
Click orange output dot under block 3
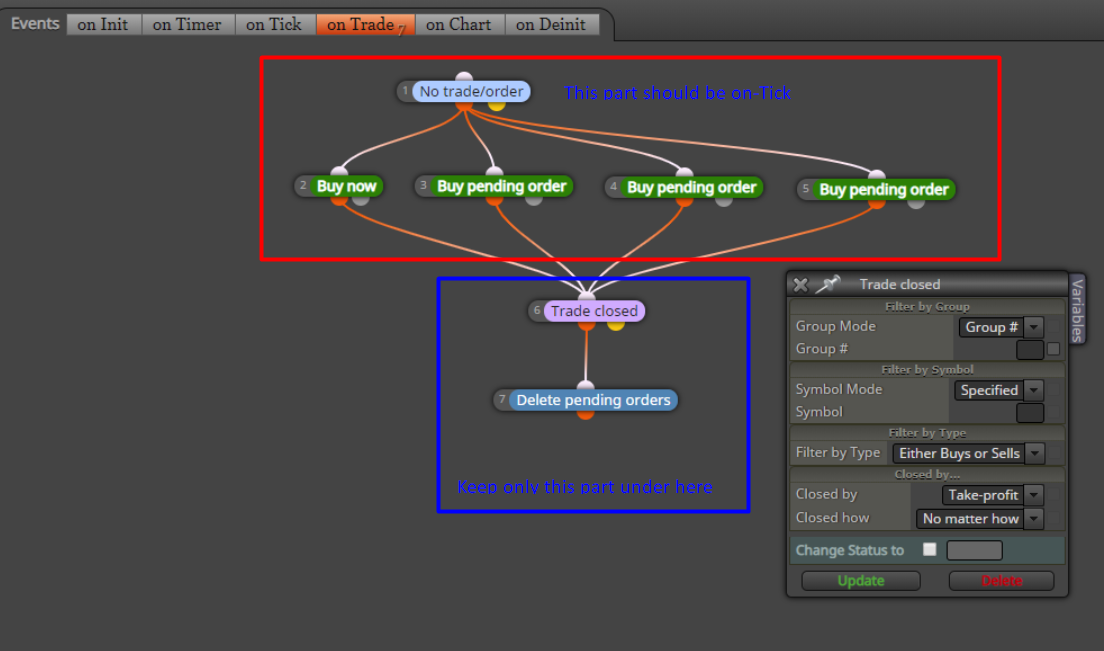(x=494, y=201)
